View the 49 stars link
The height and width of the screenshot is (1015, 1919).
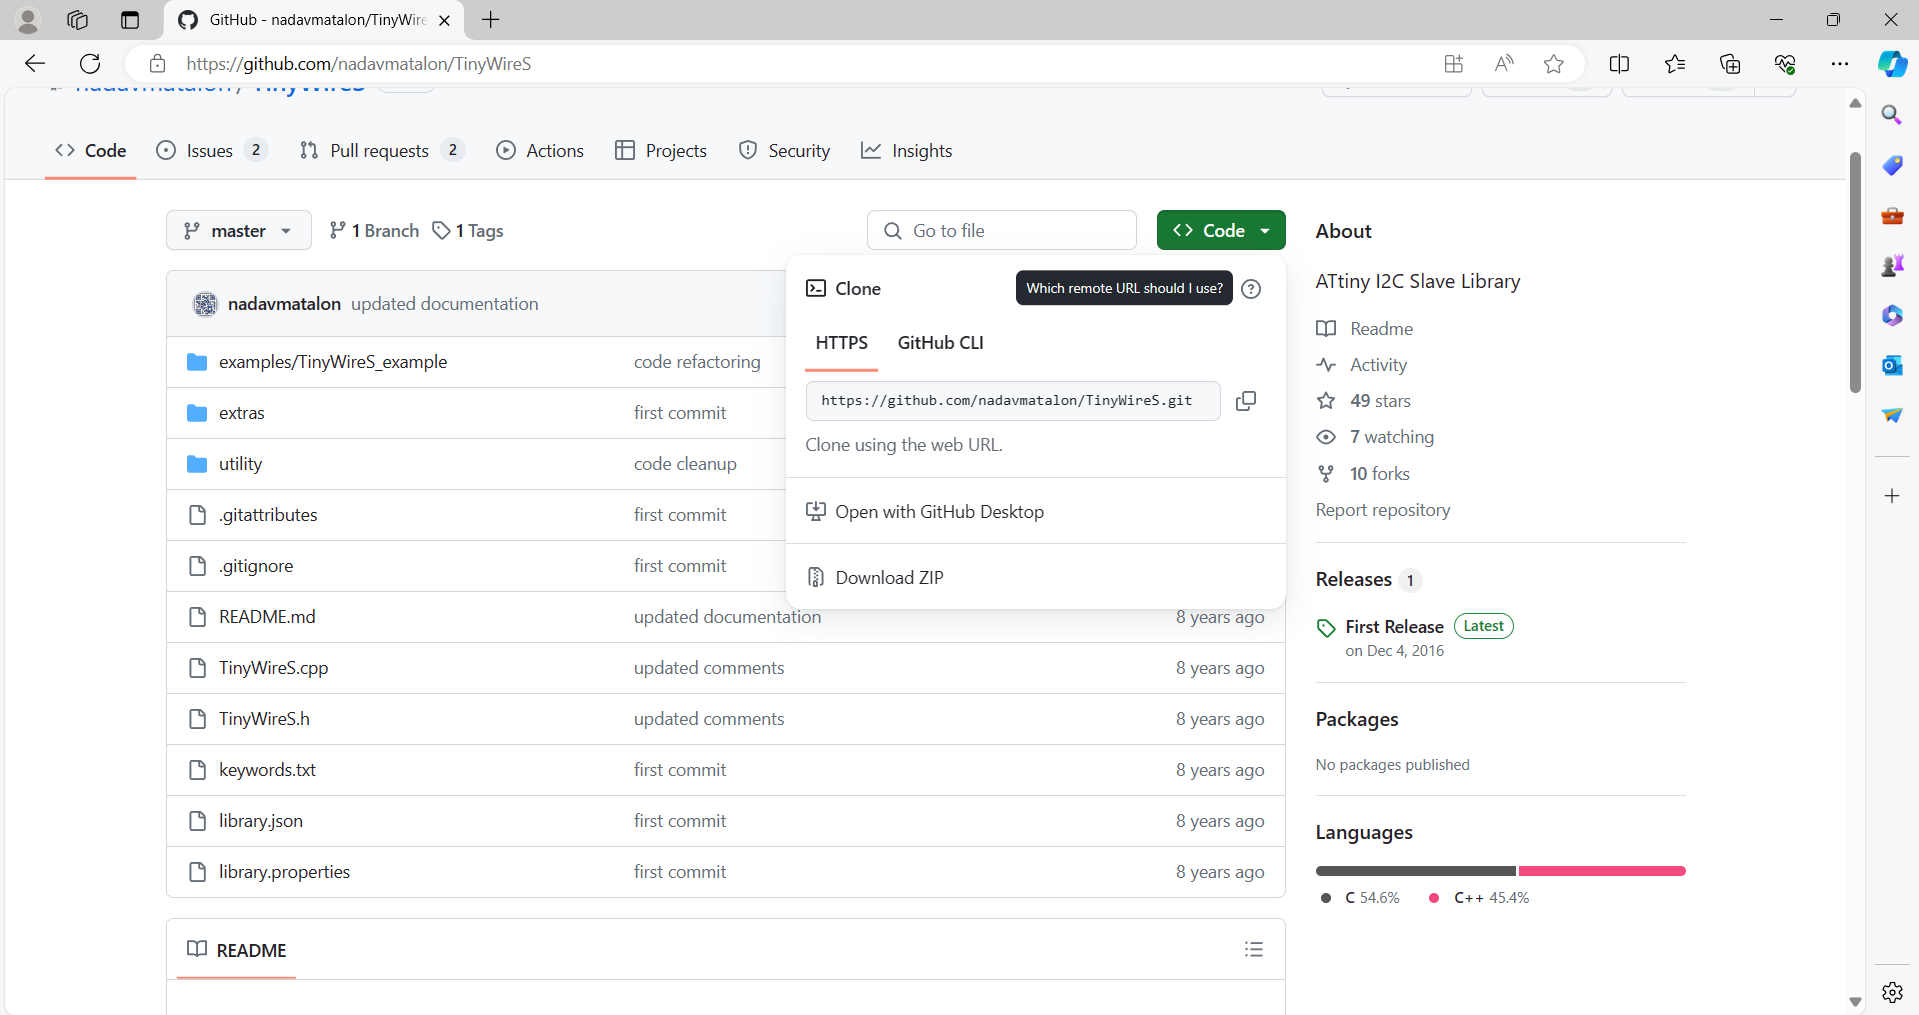(x=1364, y=401)
